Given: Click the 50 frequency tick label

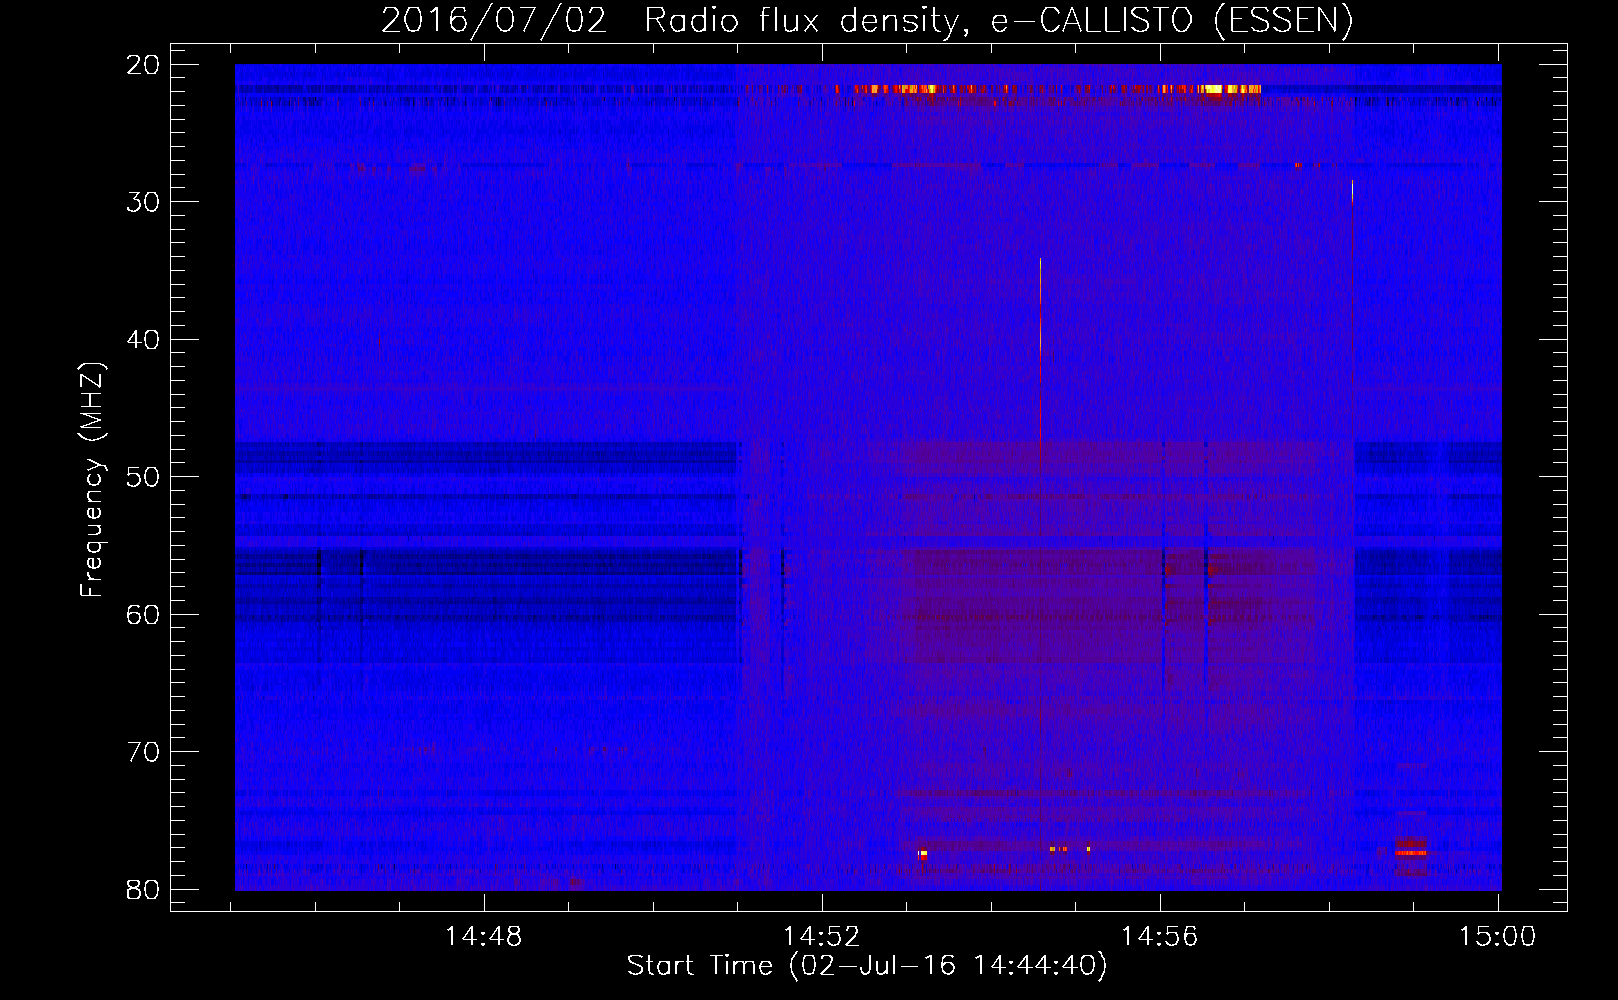Looking at the screenshot, I should coord(143,477).
